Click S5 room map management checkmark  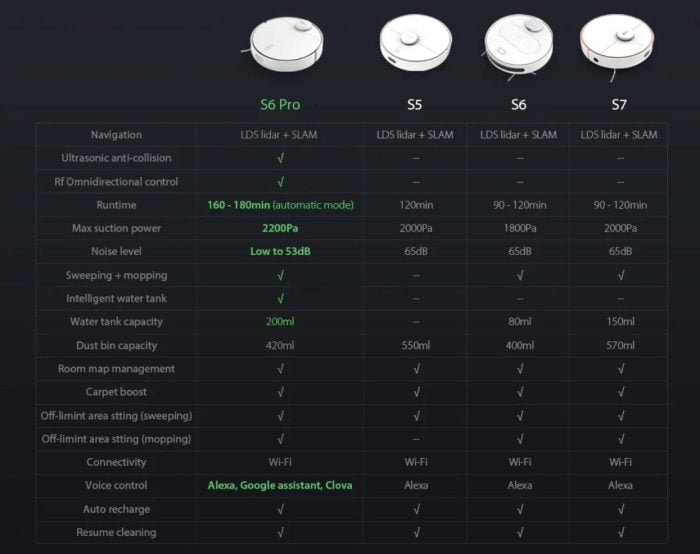416,369
